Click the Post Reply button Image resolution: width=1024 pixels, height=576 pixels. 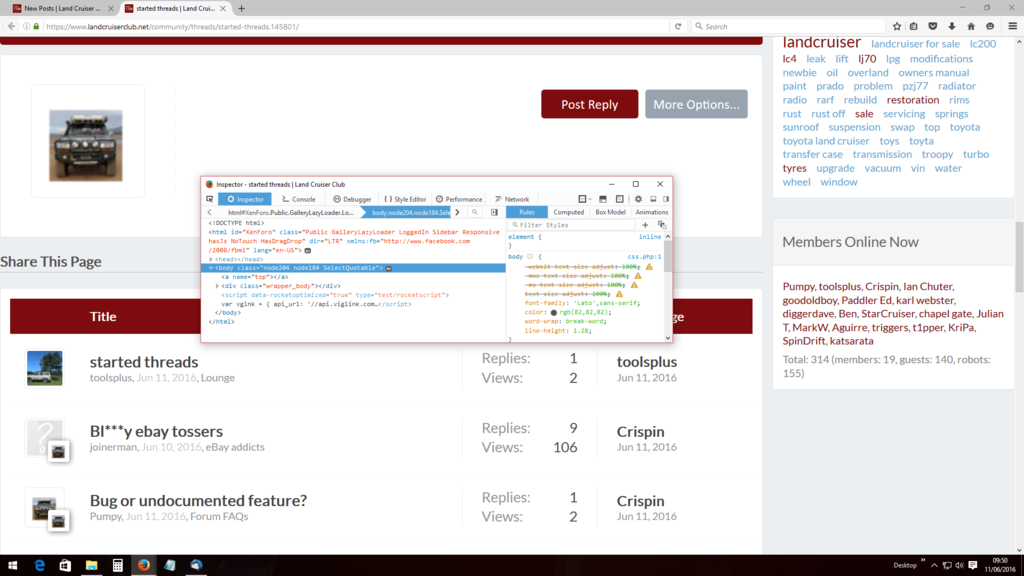pyautogui.click(x=589, y=104)
